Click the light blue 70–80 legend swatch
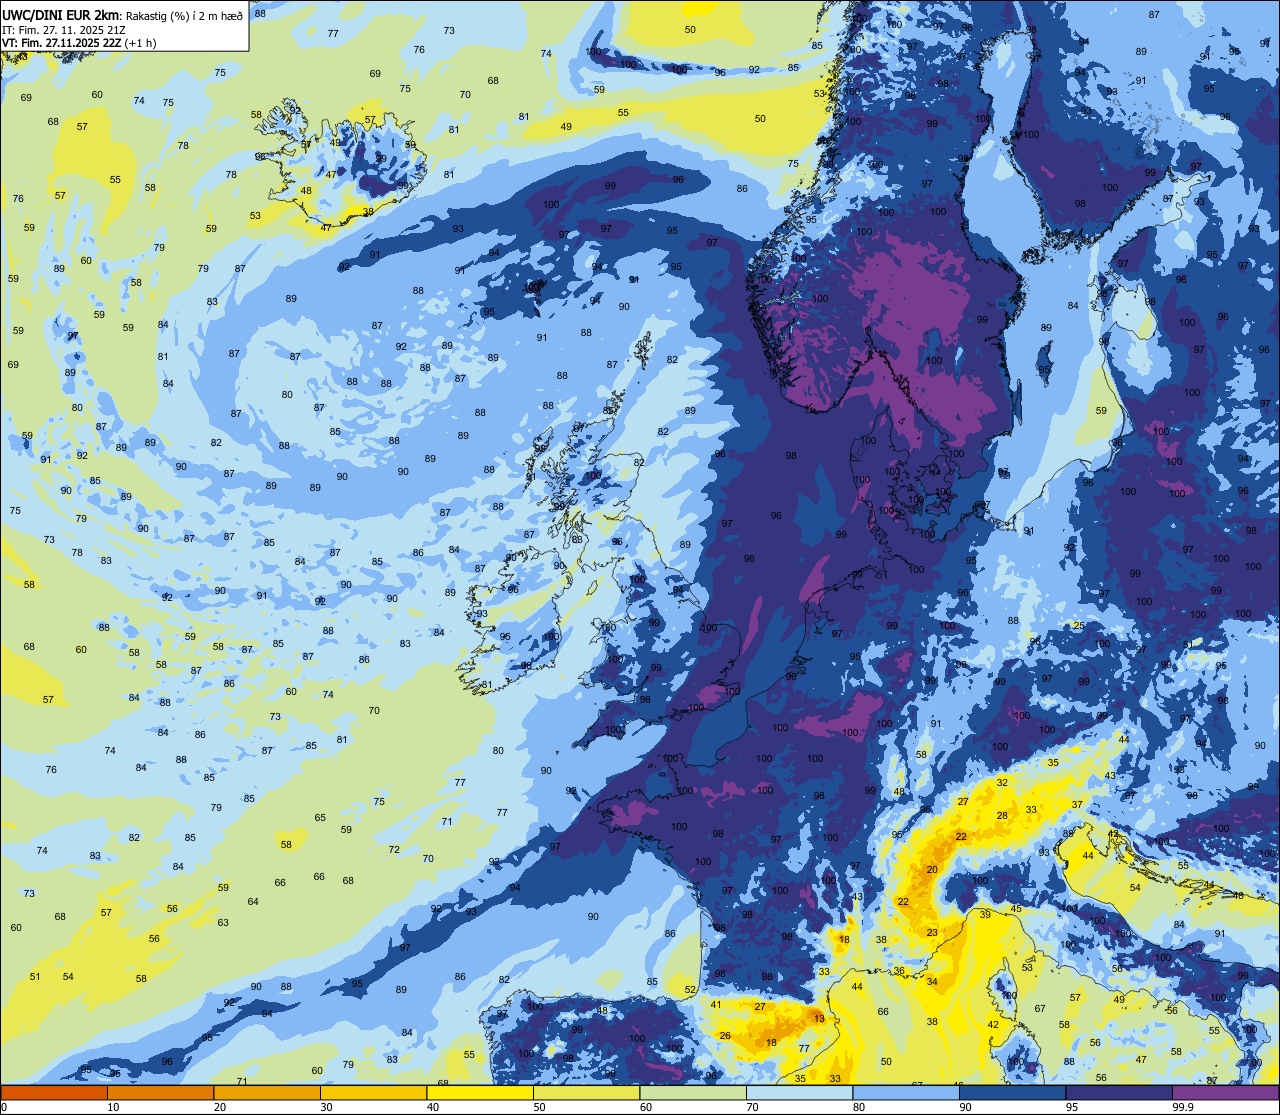Viewport: 1280px width, 1115px height. point(799,1093)
